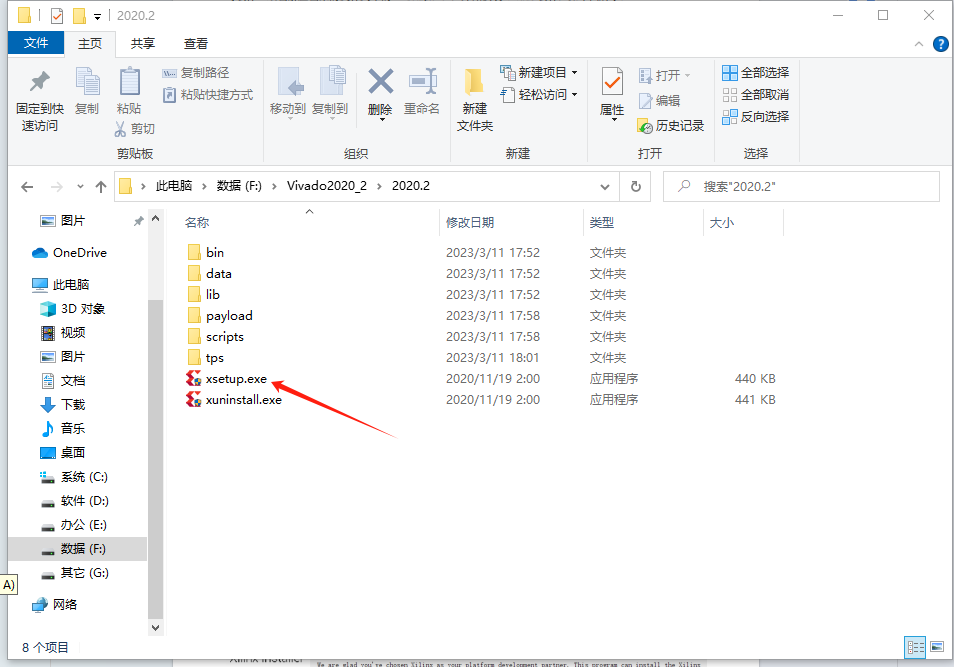This screenshot has height=667, width=954.
Task: Select 软件 (D:) drive in sidebar
Action: pos(74,501)
